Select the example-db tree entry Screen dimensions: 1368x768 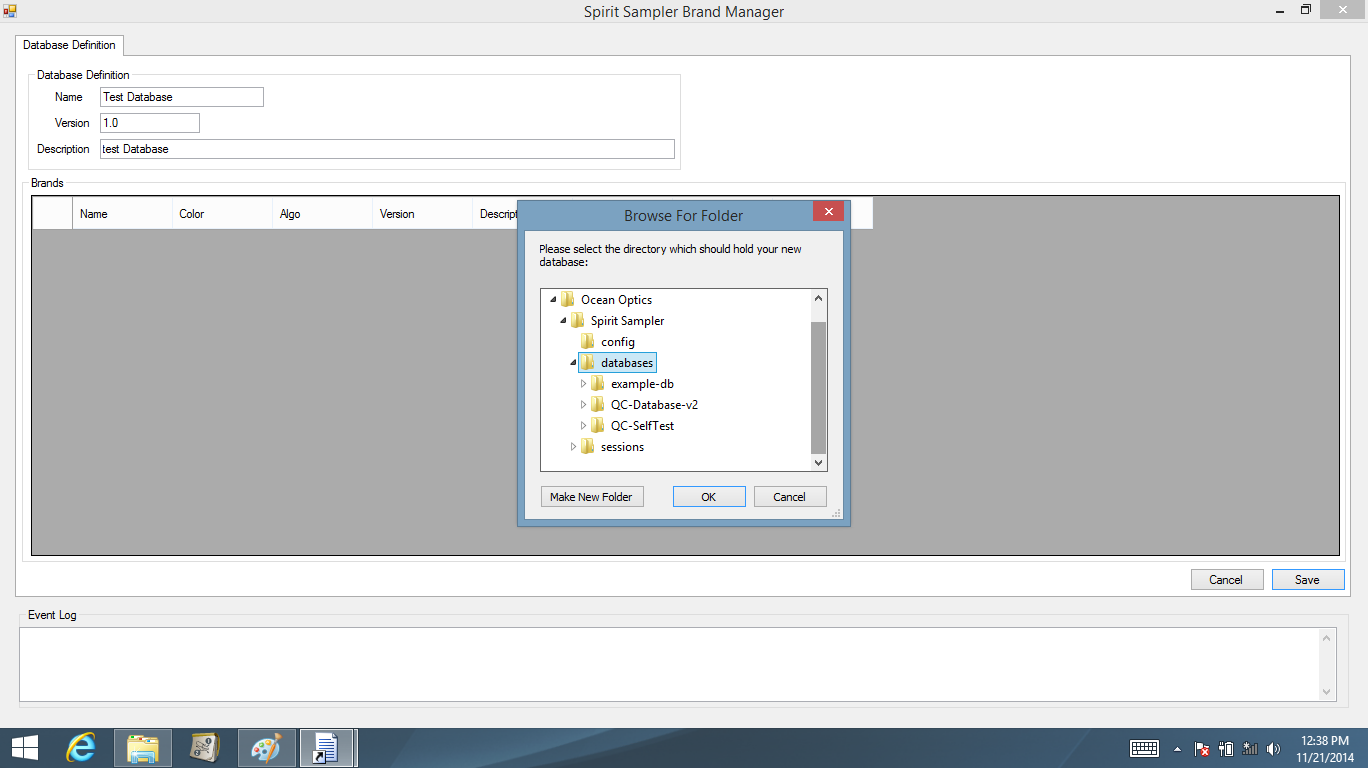(642, 384)
